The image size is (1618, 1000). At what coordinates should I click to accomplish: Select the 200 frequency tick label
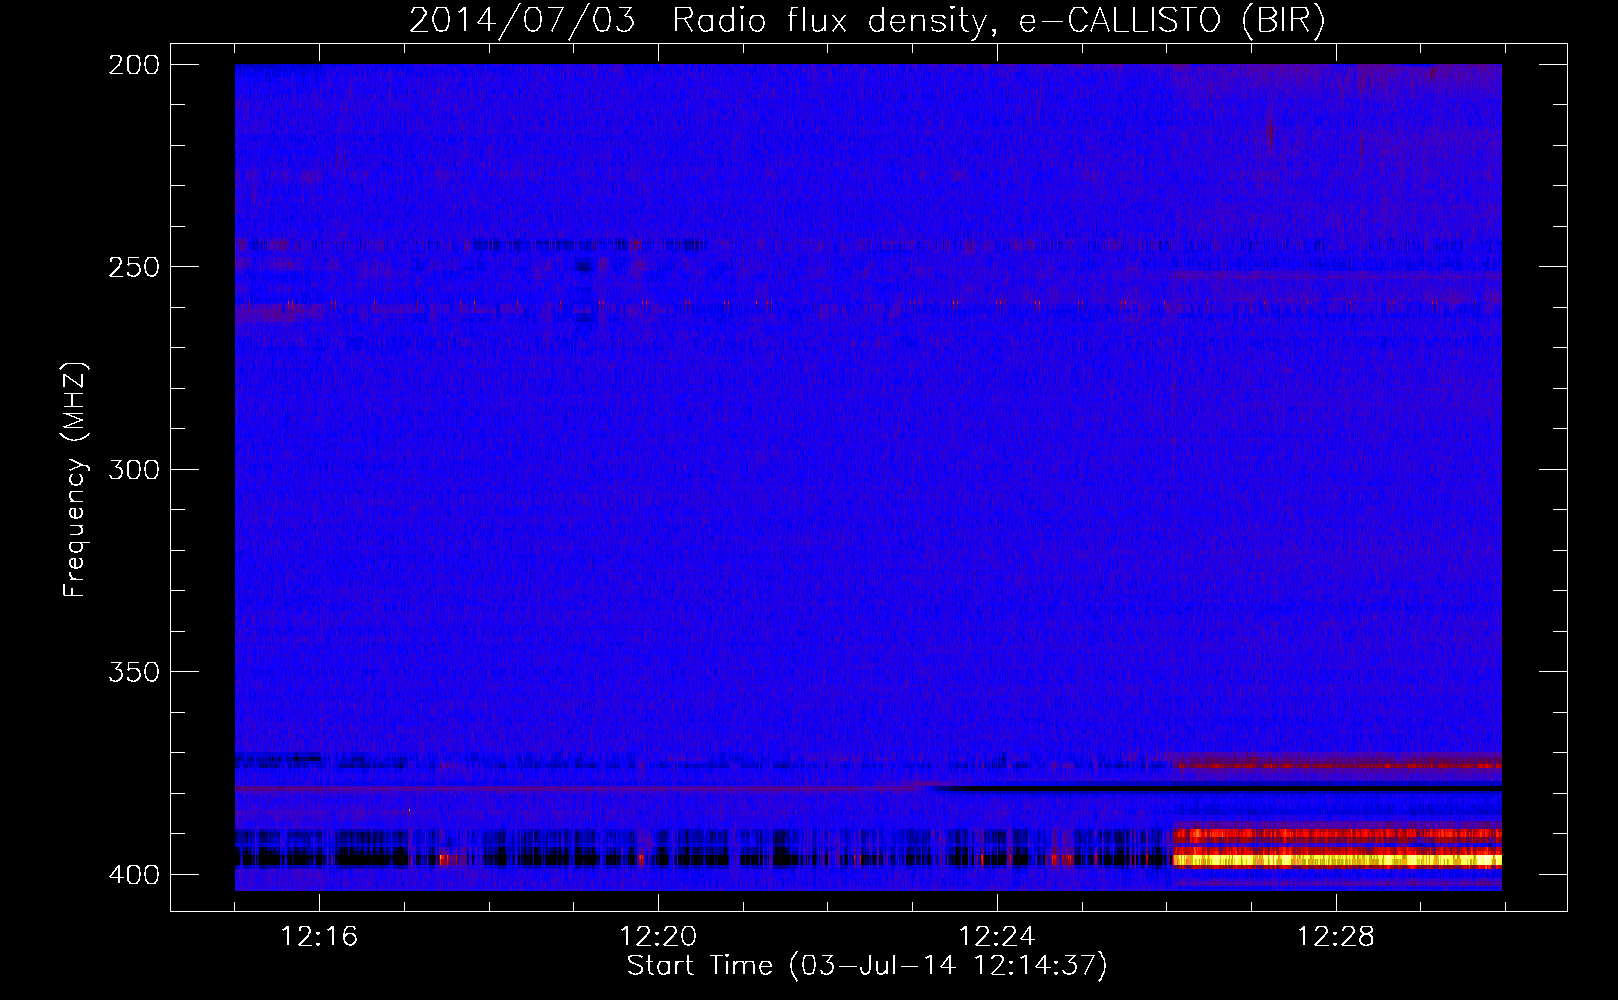(x=134, y=65)
